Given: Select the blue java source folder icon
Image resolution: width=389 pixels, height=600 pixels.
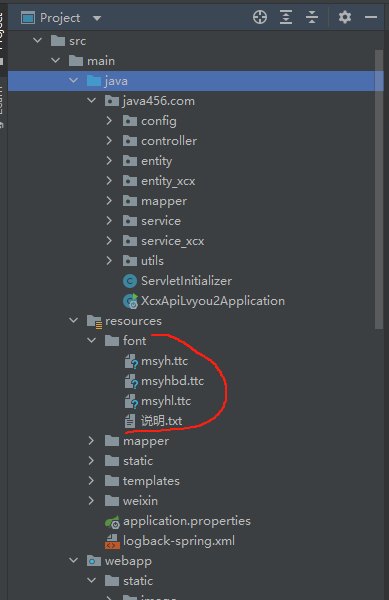Looking at the screenshot, I should tap(94, 81).
